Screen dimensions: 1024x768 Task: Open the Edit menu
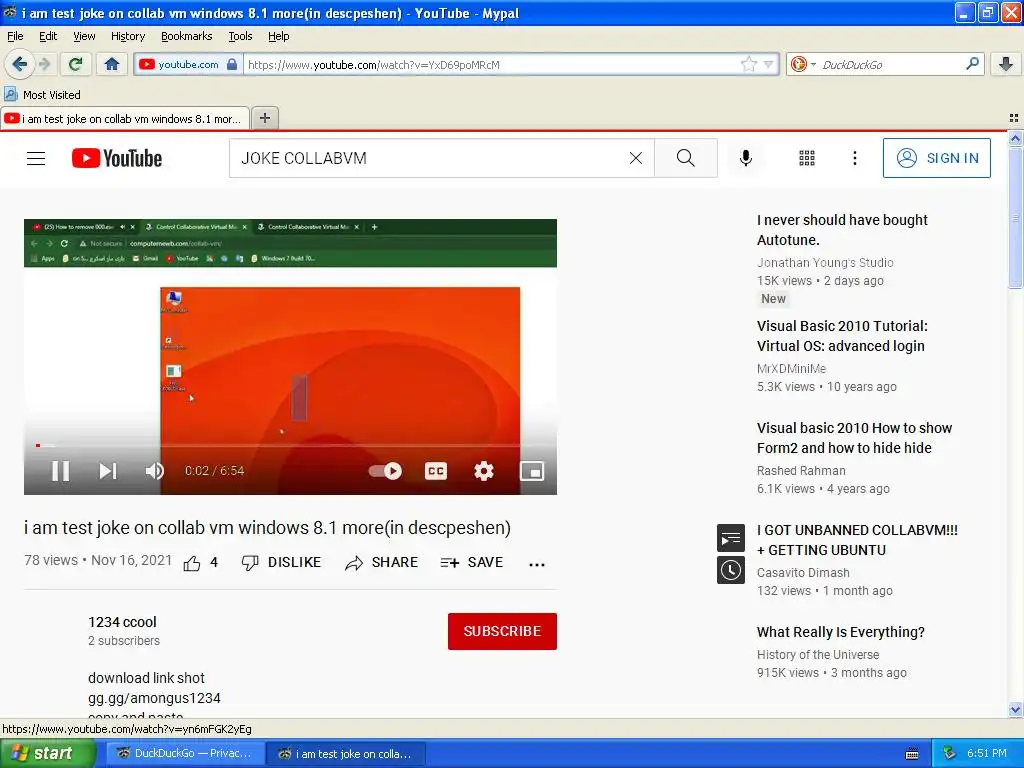[x=48, y=36]
